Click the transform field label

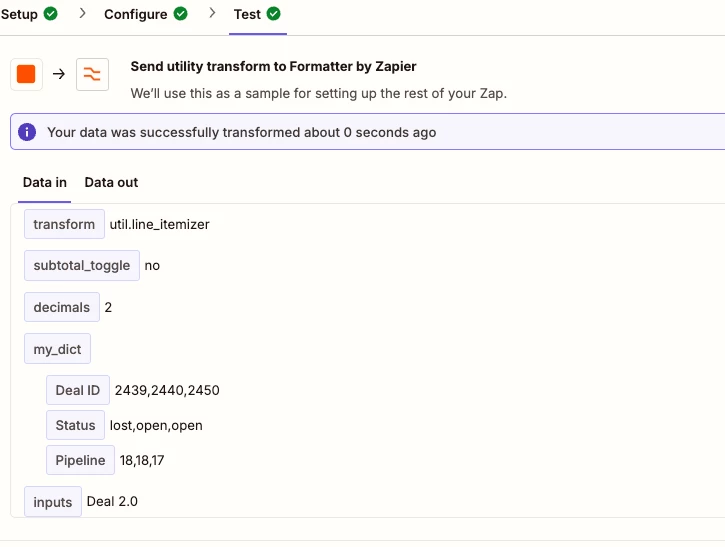(64, 224)
